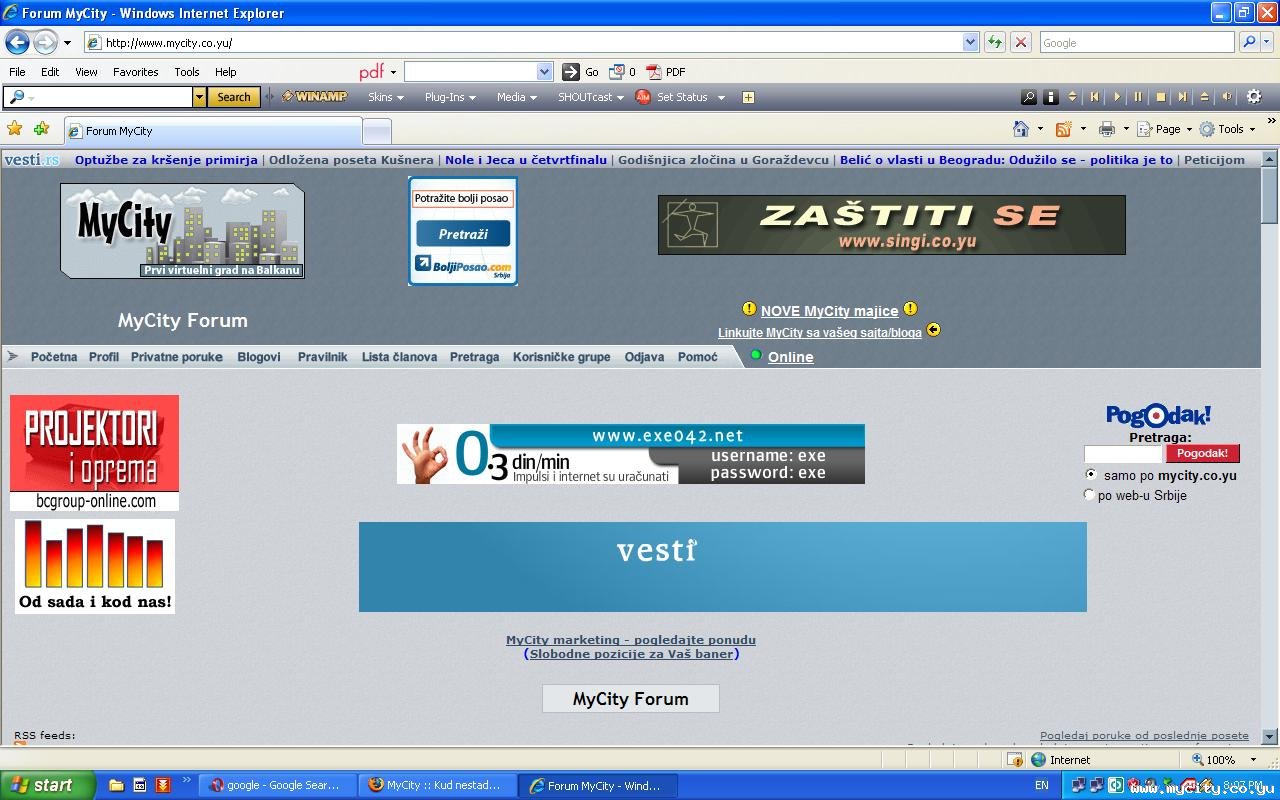Click the Home icon in the command bar
1280x800 pixels.
pos(1021,129)
